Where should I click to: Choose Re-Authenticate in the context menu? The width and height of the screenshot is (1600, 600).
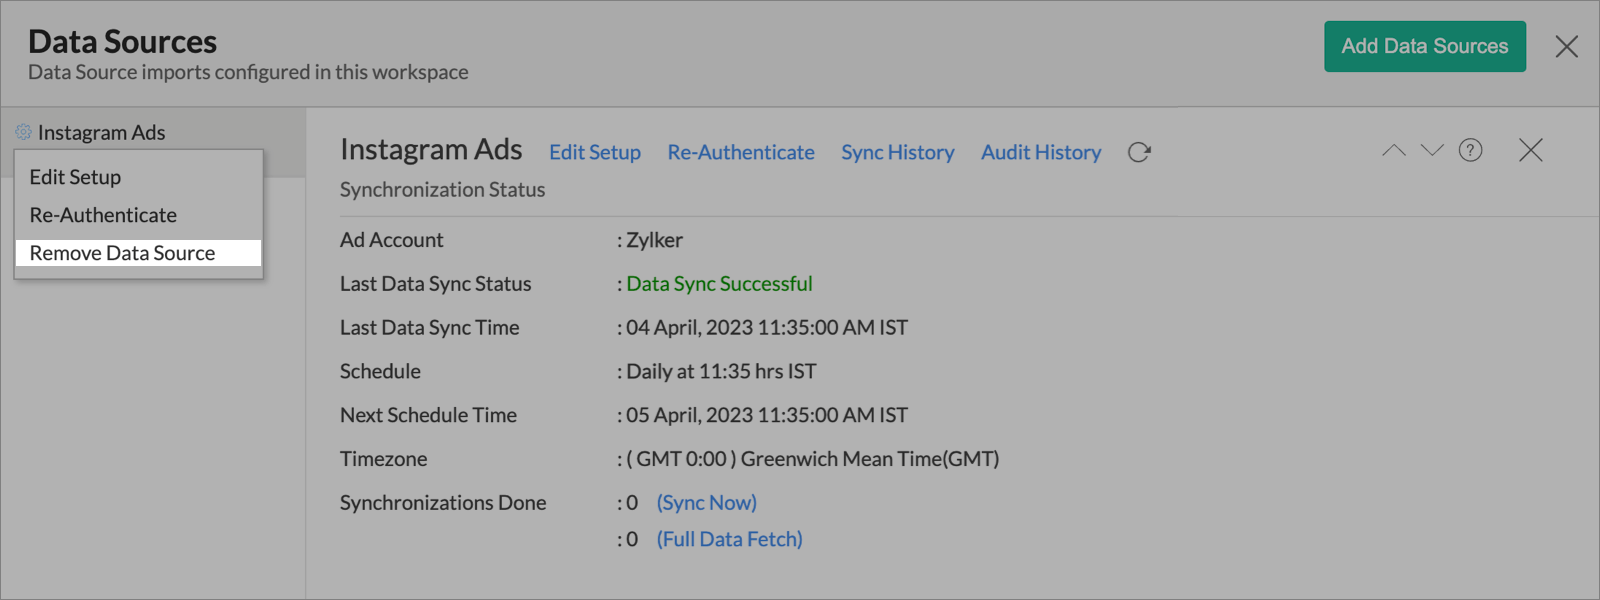pyautogui.click(x=103, y=215)
